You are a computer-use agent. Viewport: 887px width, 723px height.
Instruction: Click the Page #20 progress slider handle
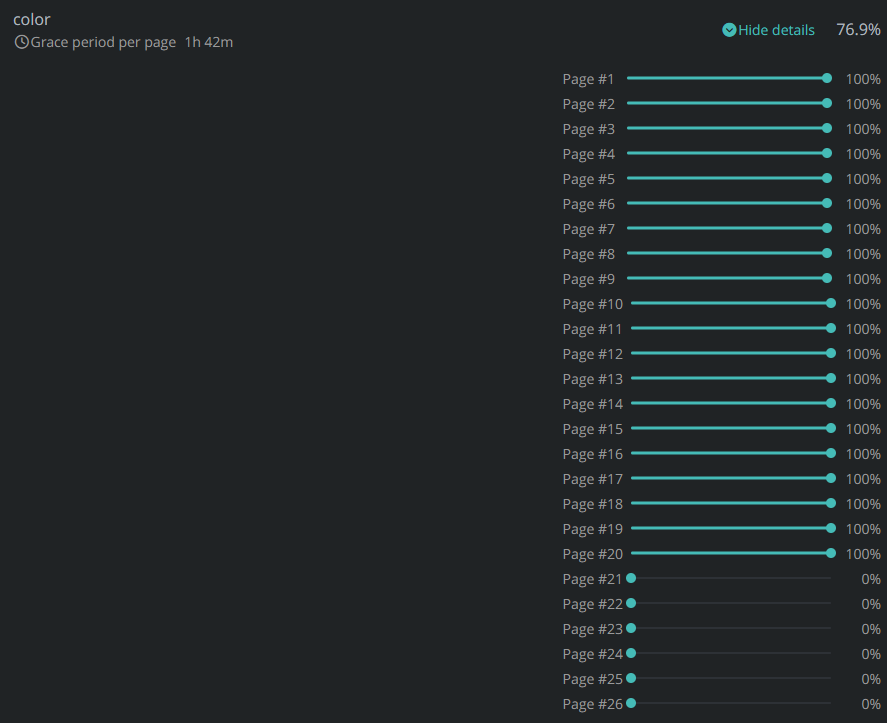click(830, 553)
